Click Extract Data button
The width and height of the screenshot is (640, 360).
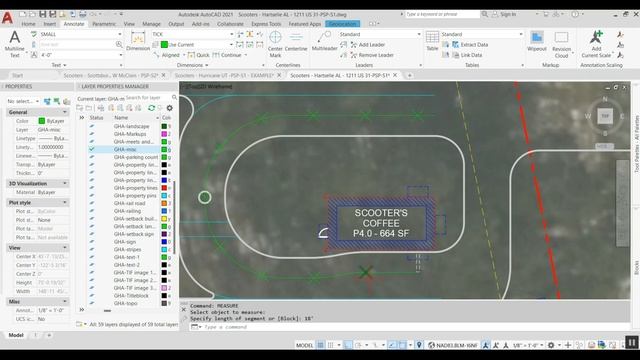click(x=470, y=44)
